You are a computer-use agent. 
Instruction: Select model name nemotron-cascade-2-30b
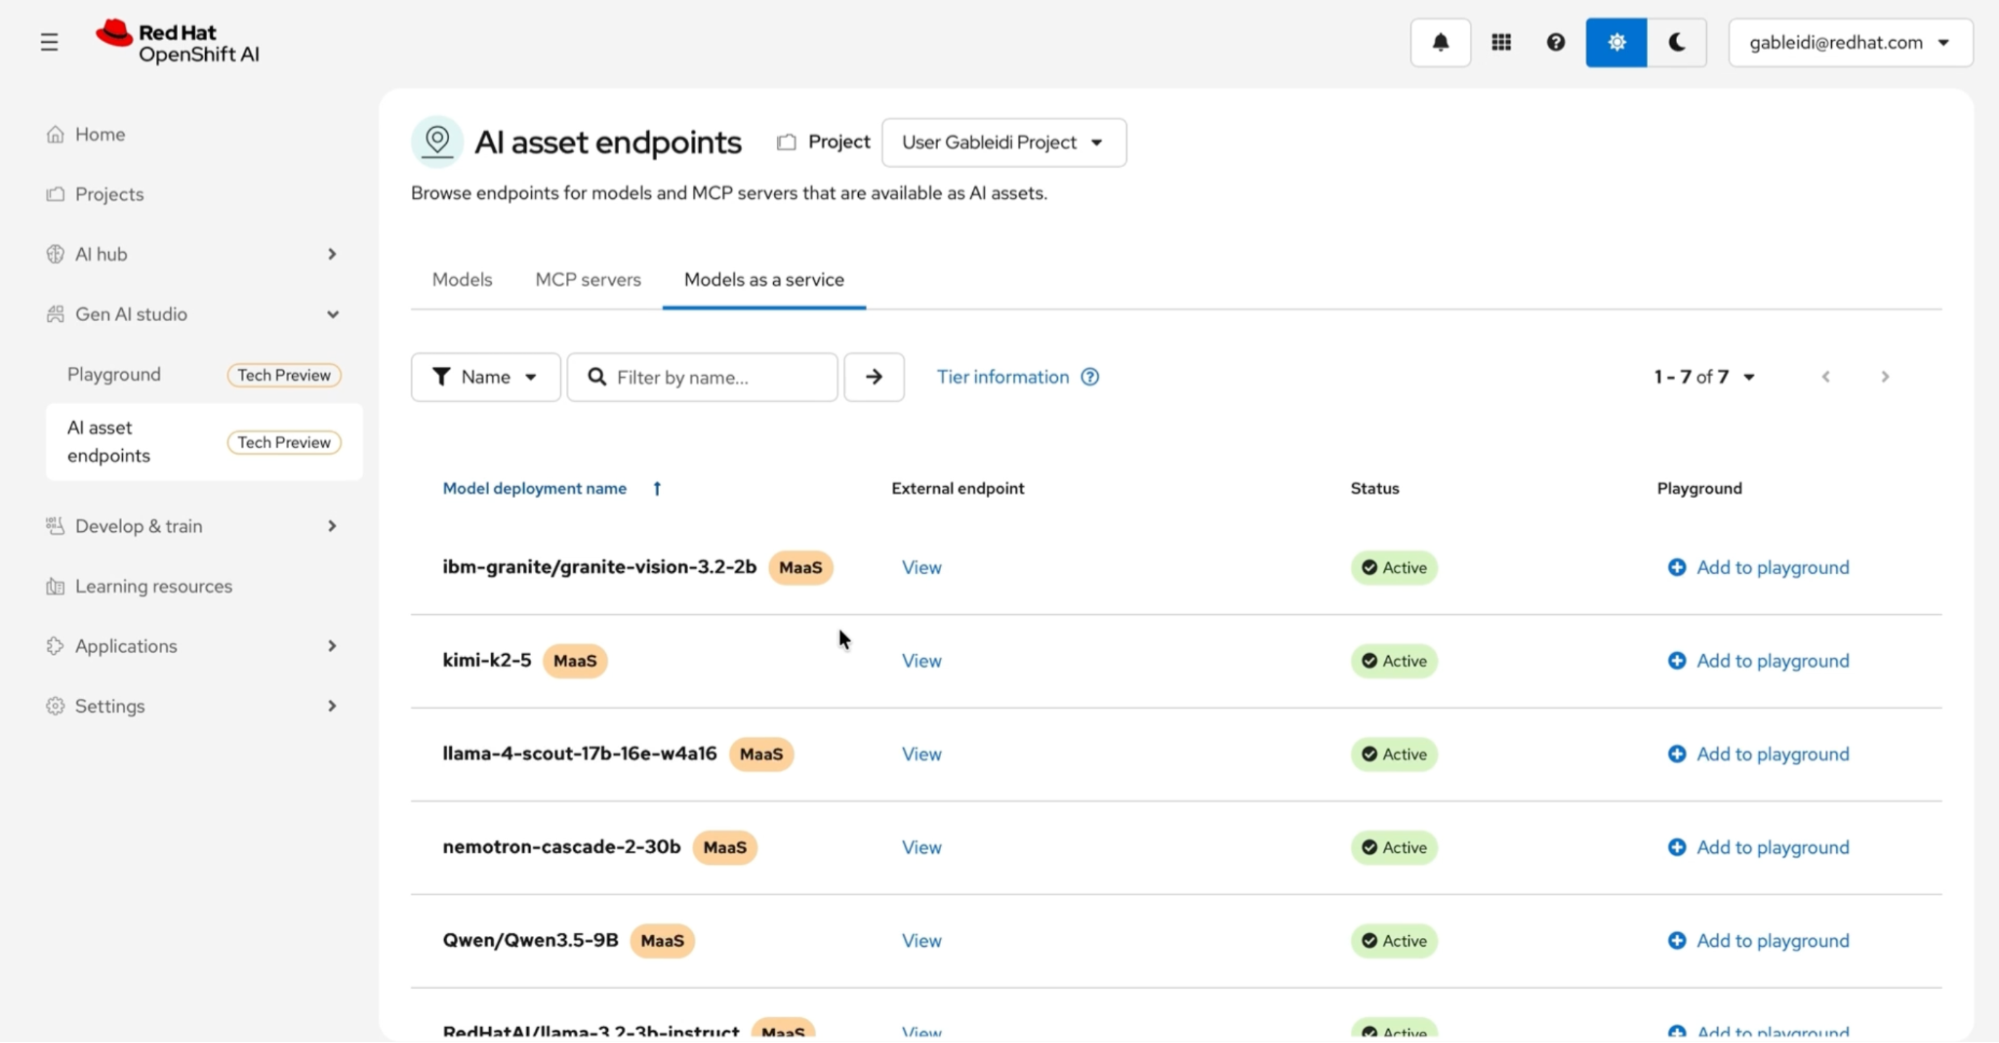point(562,847)
